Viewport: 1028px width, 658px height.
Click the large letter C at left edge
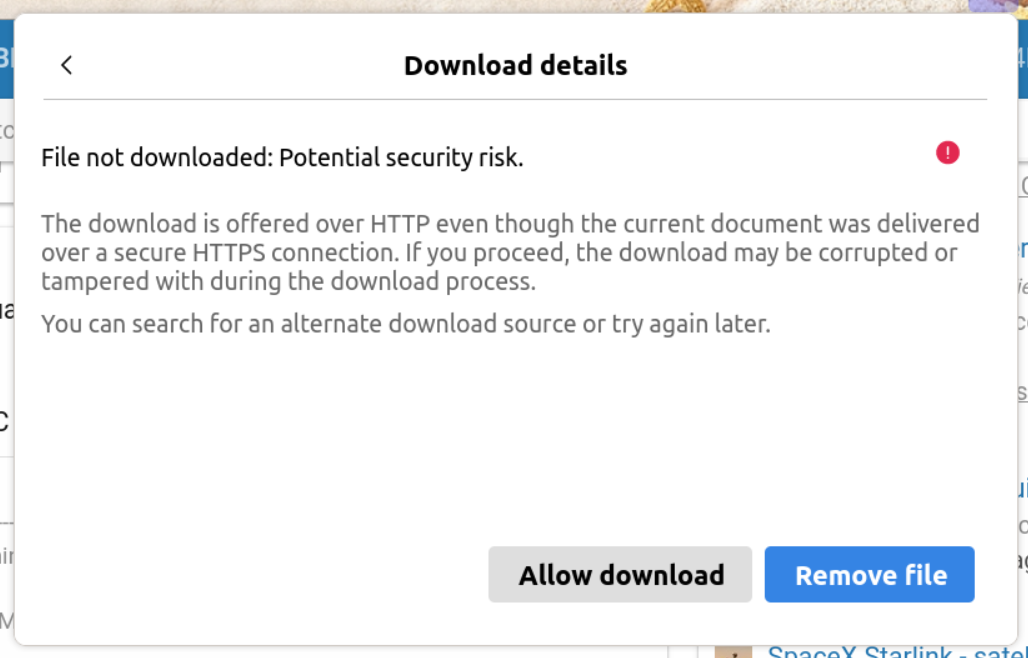pyautogui.click(x=4, y=422)
